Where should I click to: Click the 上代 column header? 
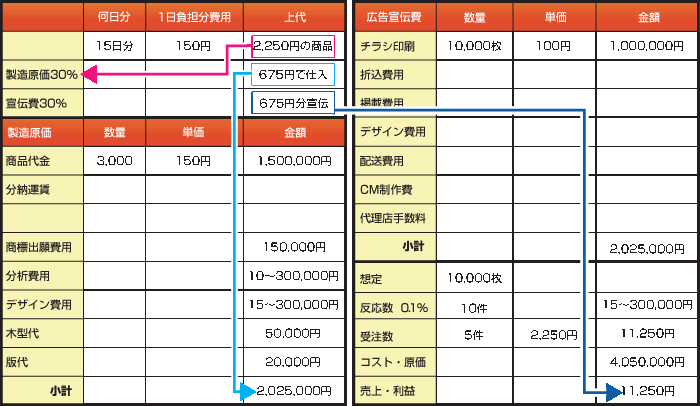click(294, 17)
